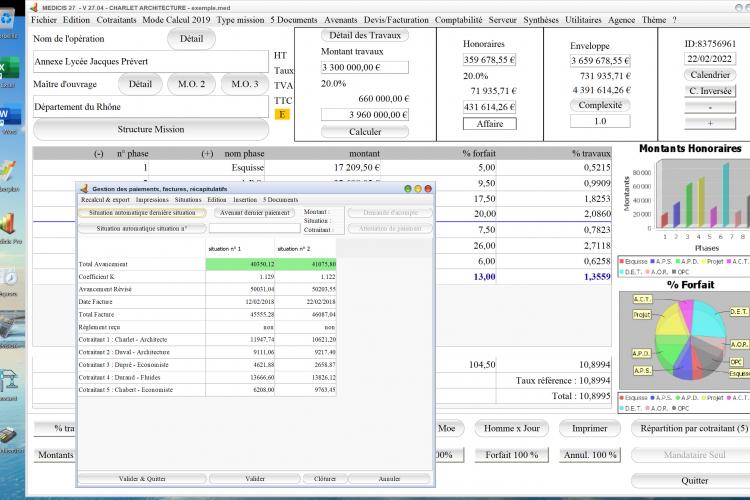The image size is (750, 500).
Task: Open Situations menu in payments dialog
Action: pos(188,200)
